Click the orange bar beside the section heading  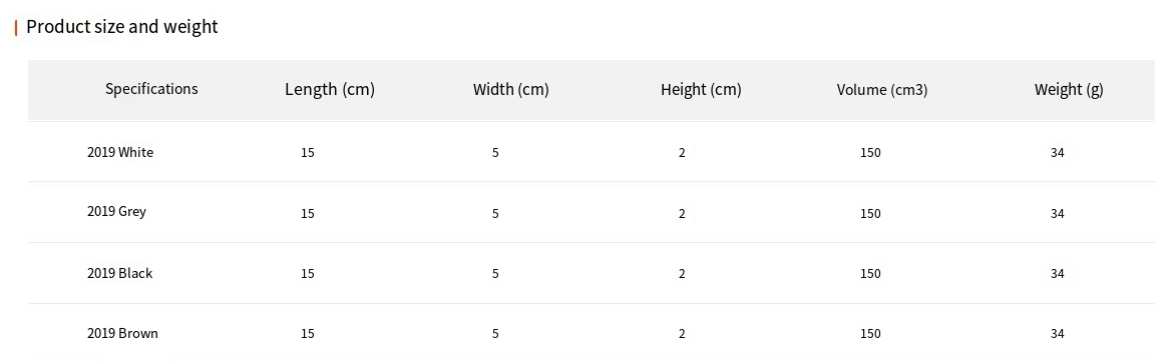16,28
